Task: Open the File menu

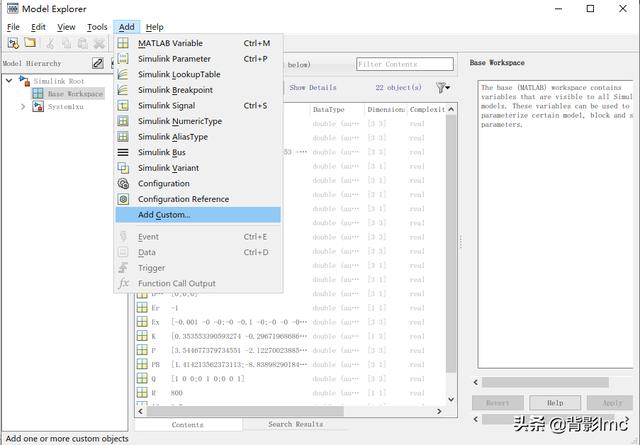Action: (13, 27)
